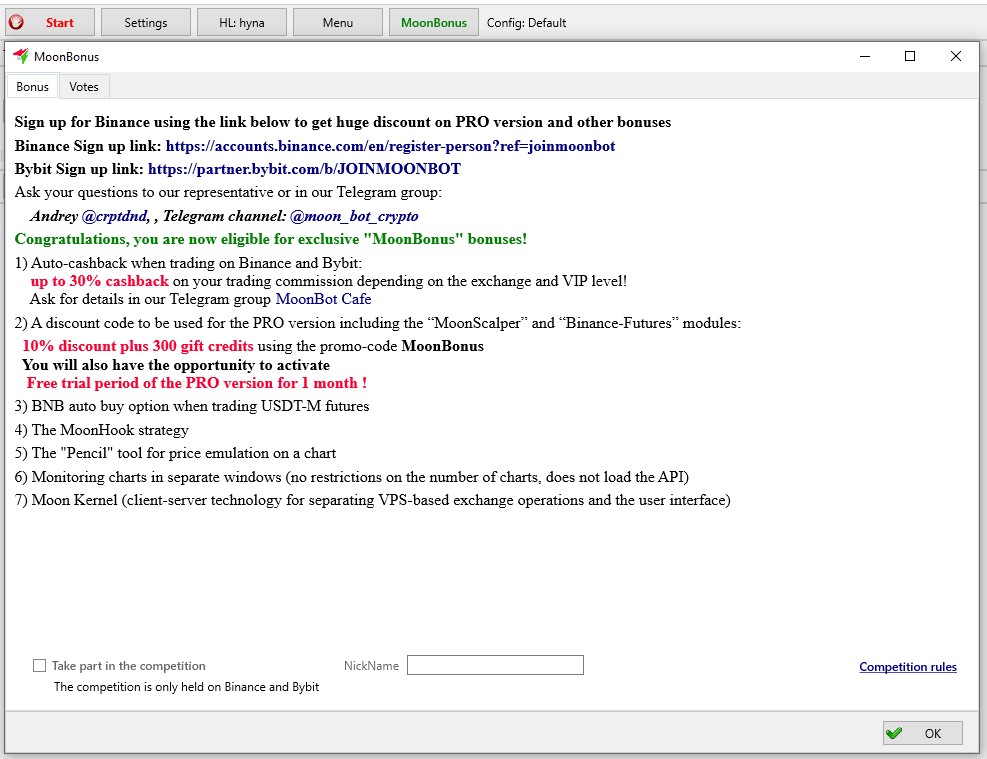Image resolution: width=987 pixels, height=759 pixels.
Task: Maximize the MoonBonus dialog window
Action: pos(909,57)
